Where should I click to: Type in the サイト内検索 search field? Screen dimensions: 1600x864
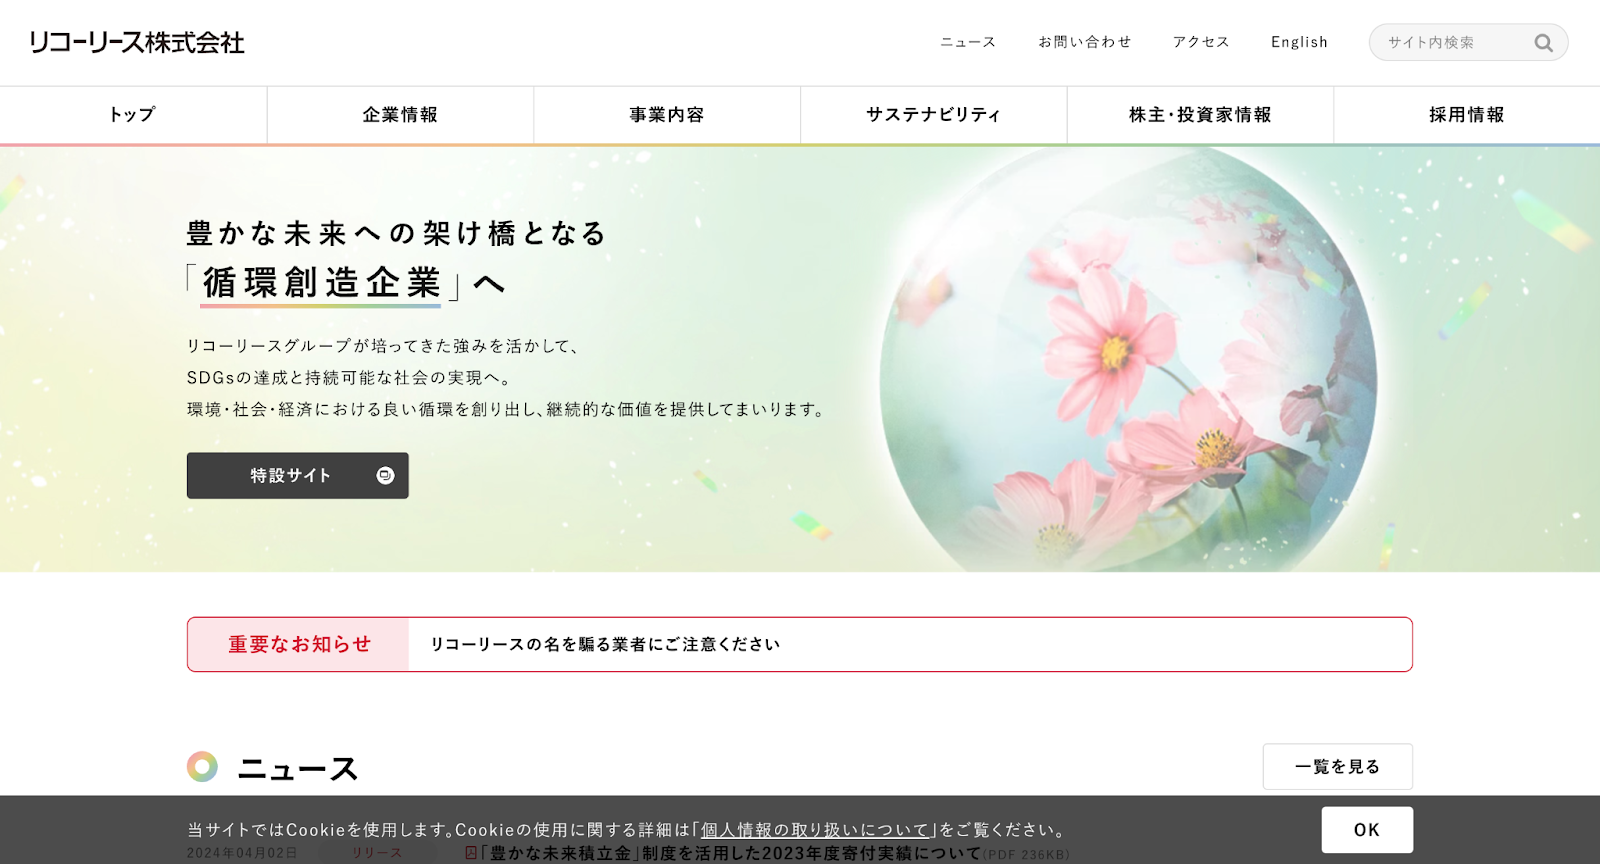[x=1452, y=43]
